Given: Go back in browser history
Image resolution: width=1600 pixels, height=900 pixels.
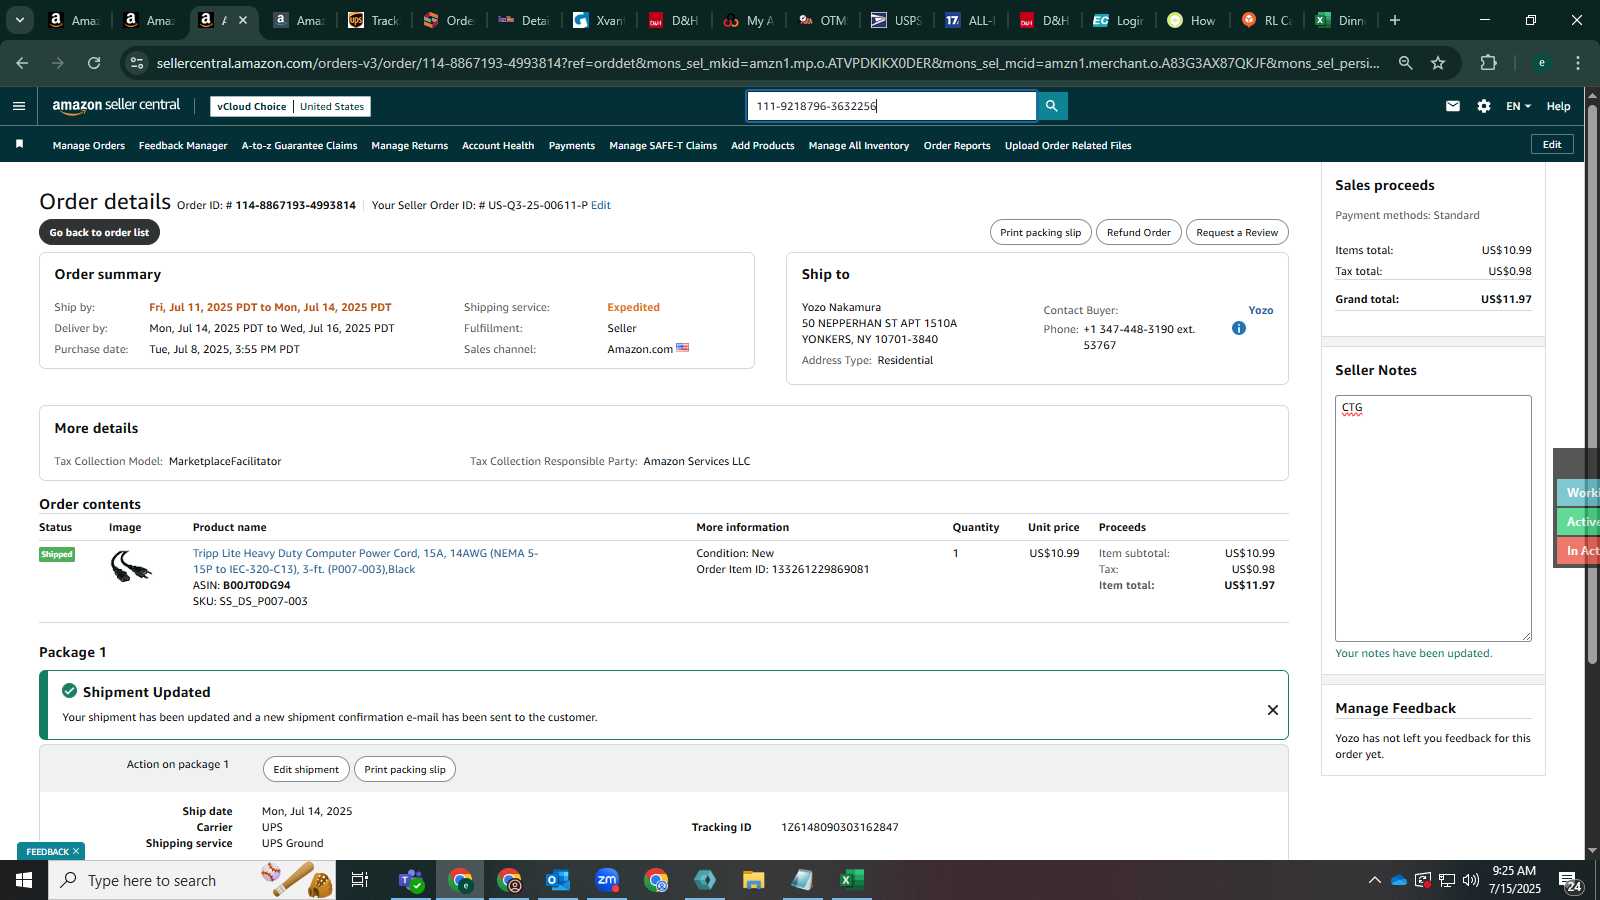Looking at the screenshot, I should 22,63.
